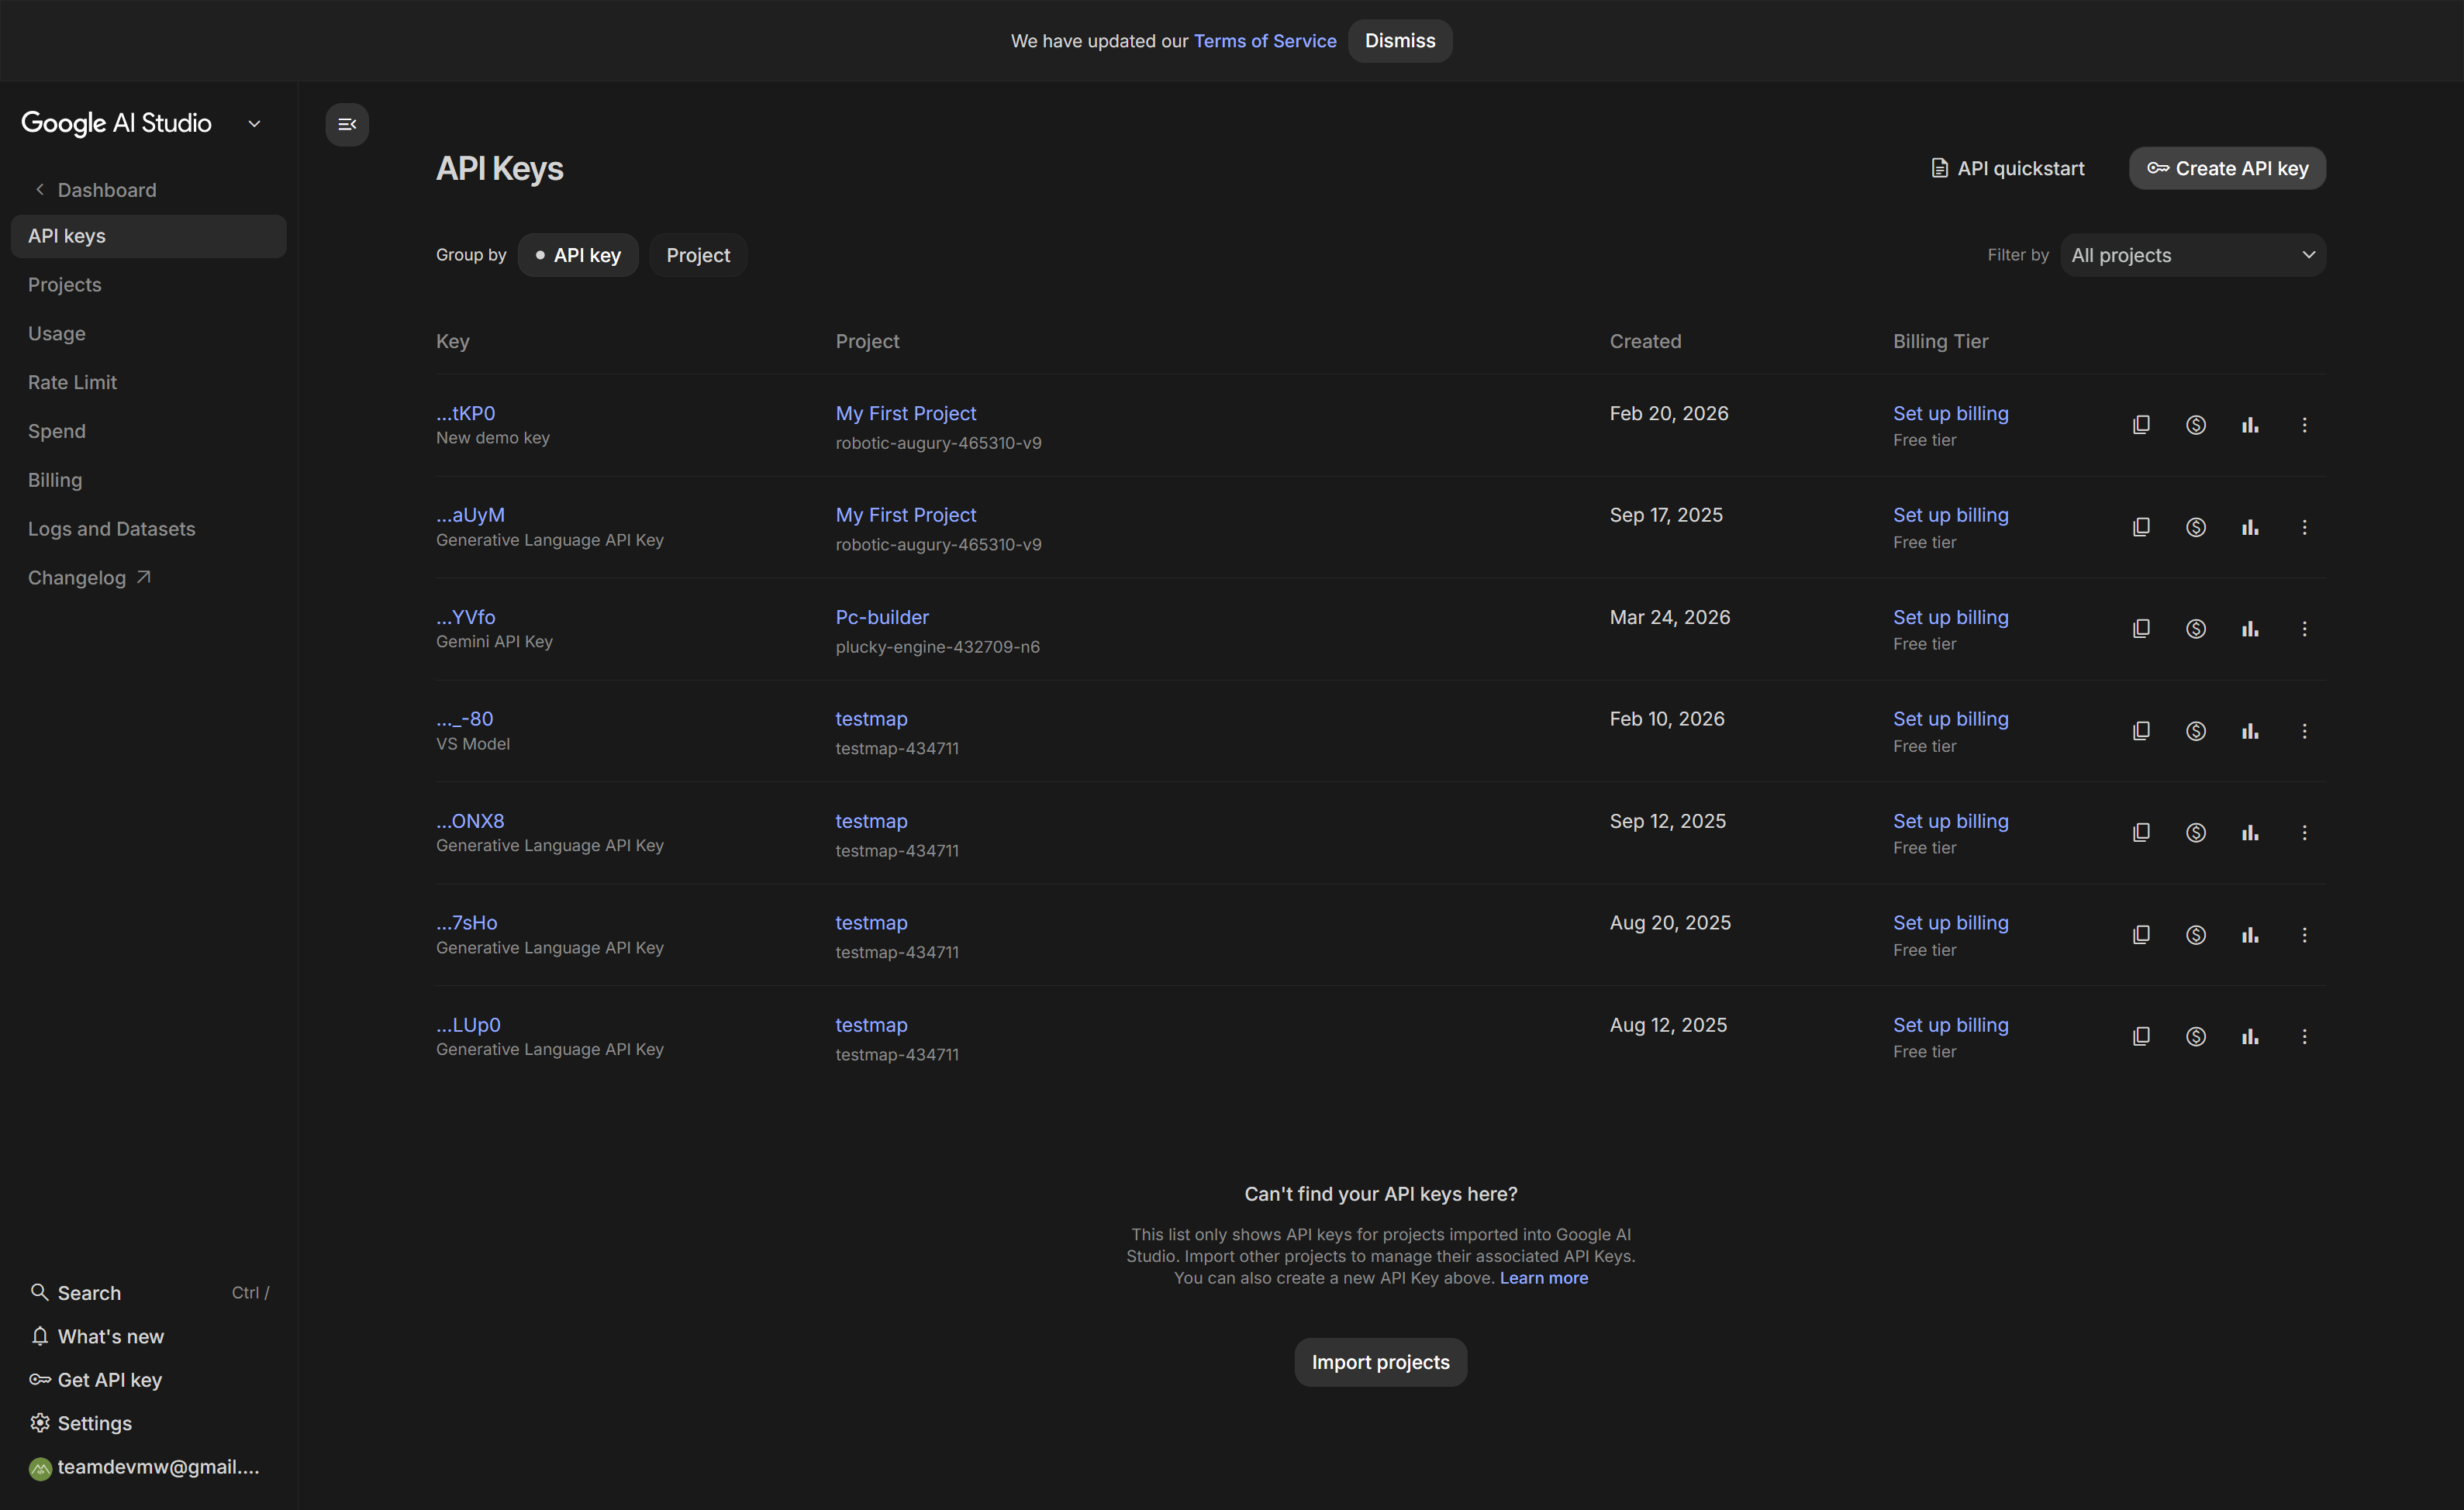Copy the VS Model API key
The image size is (2464, 1510).
(x=2141, y=731)
